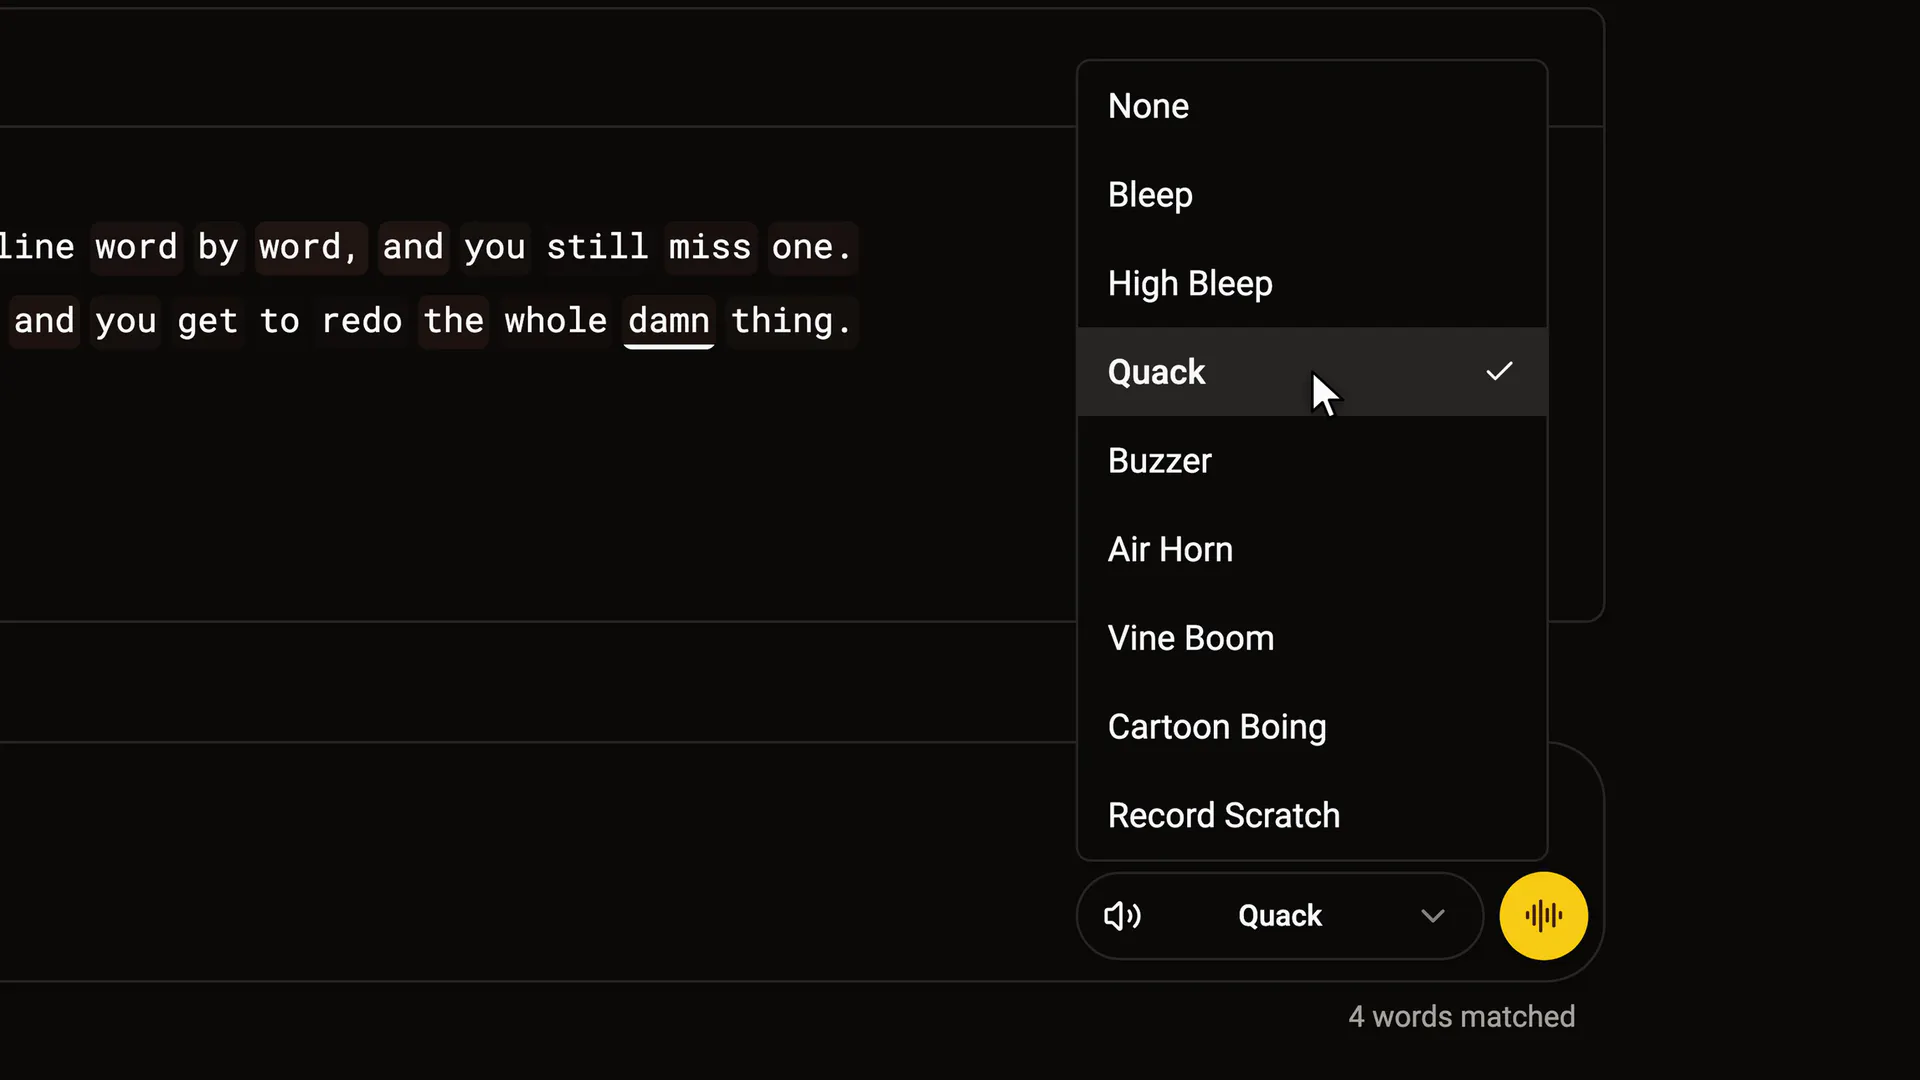Click the word "by" in transcript
Screen dimensions: 1920x1080
pyautogui.click(x=218, y=247)
